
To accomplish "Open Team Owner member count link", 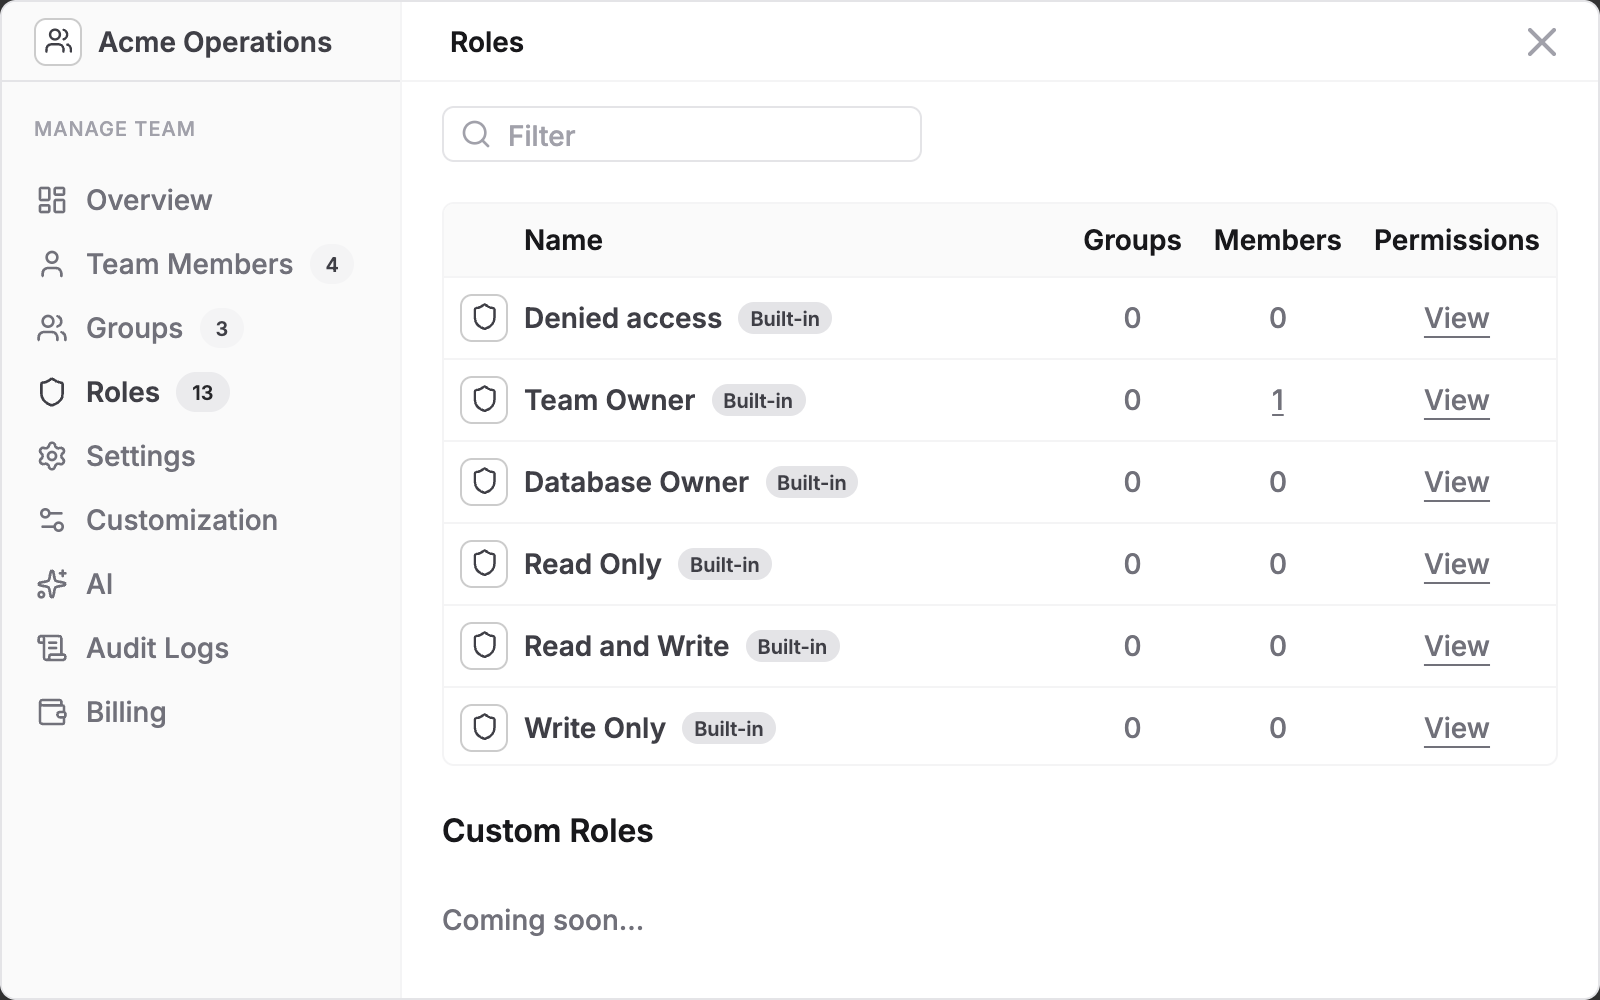I will tap(1277, 400).
